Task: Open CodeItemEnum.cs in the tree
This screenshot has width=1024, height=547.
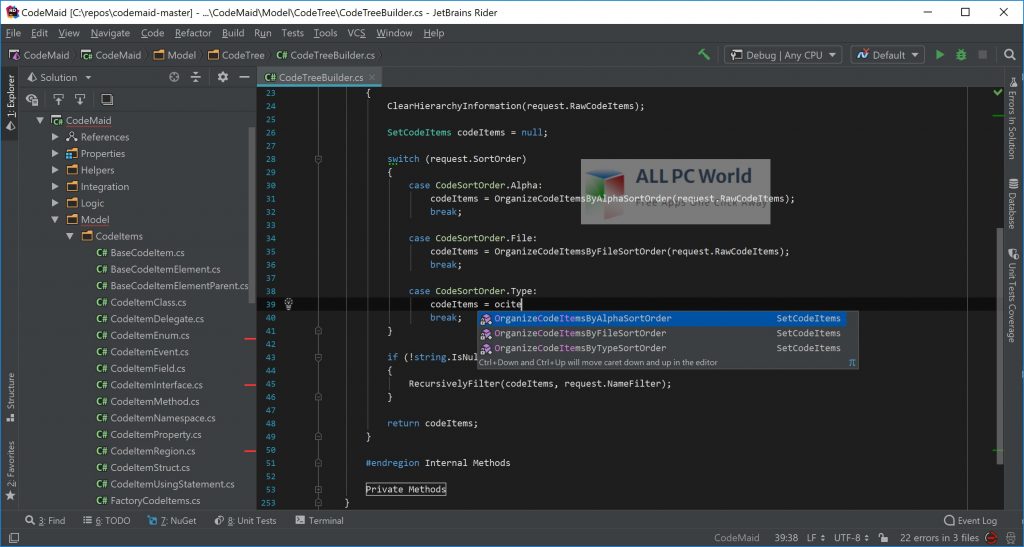Action: coord(150,335)
